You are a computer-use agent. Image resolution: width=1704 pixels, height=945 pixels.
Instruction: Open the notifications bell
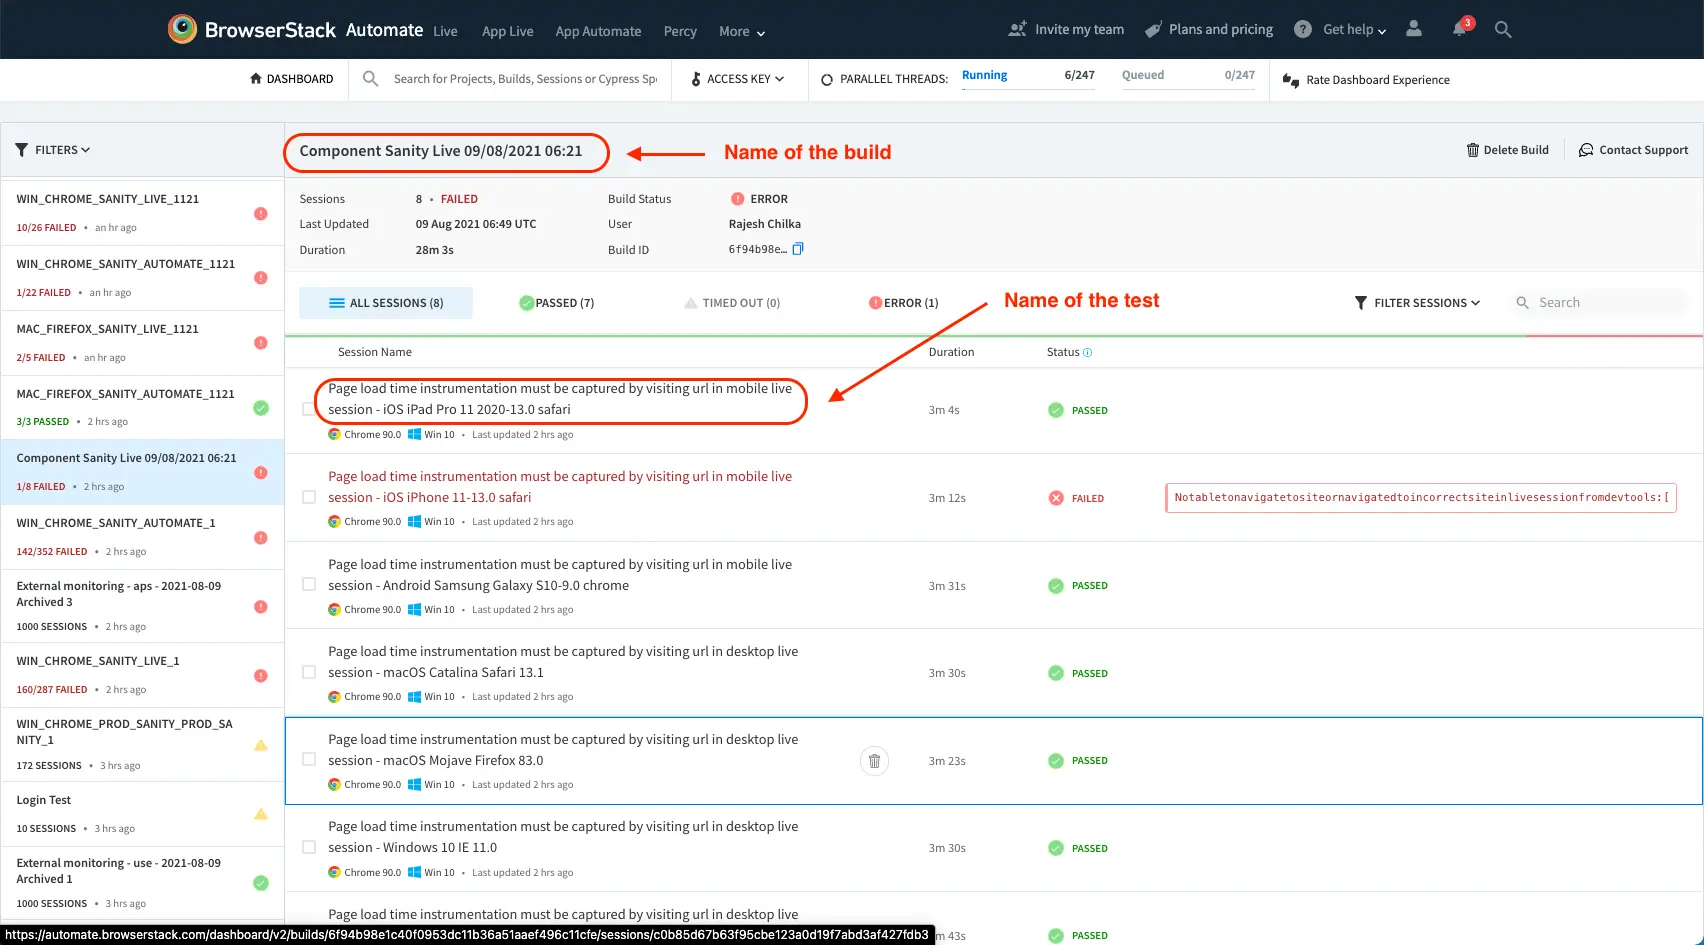point(1459,29)
